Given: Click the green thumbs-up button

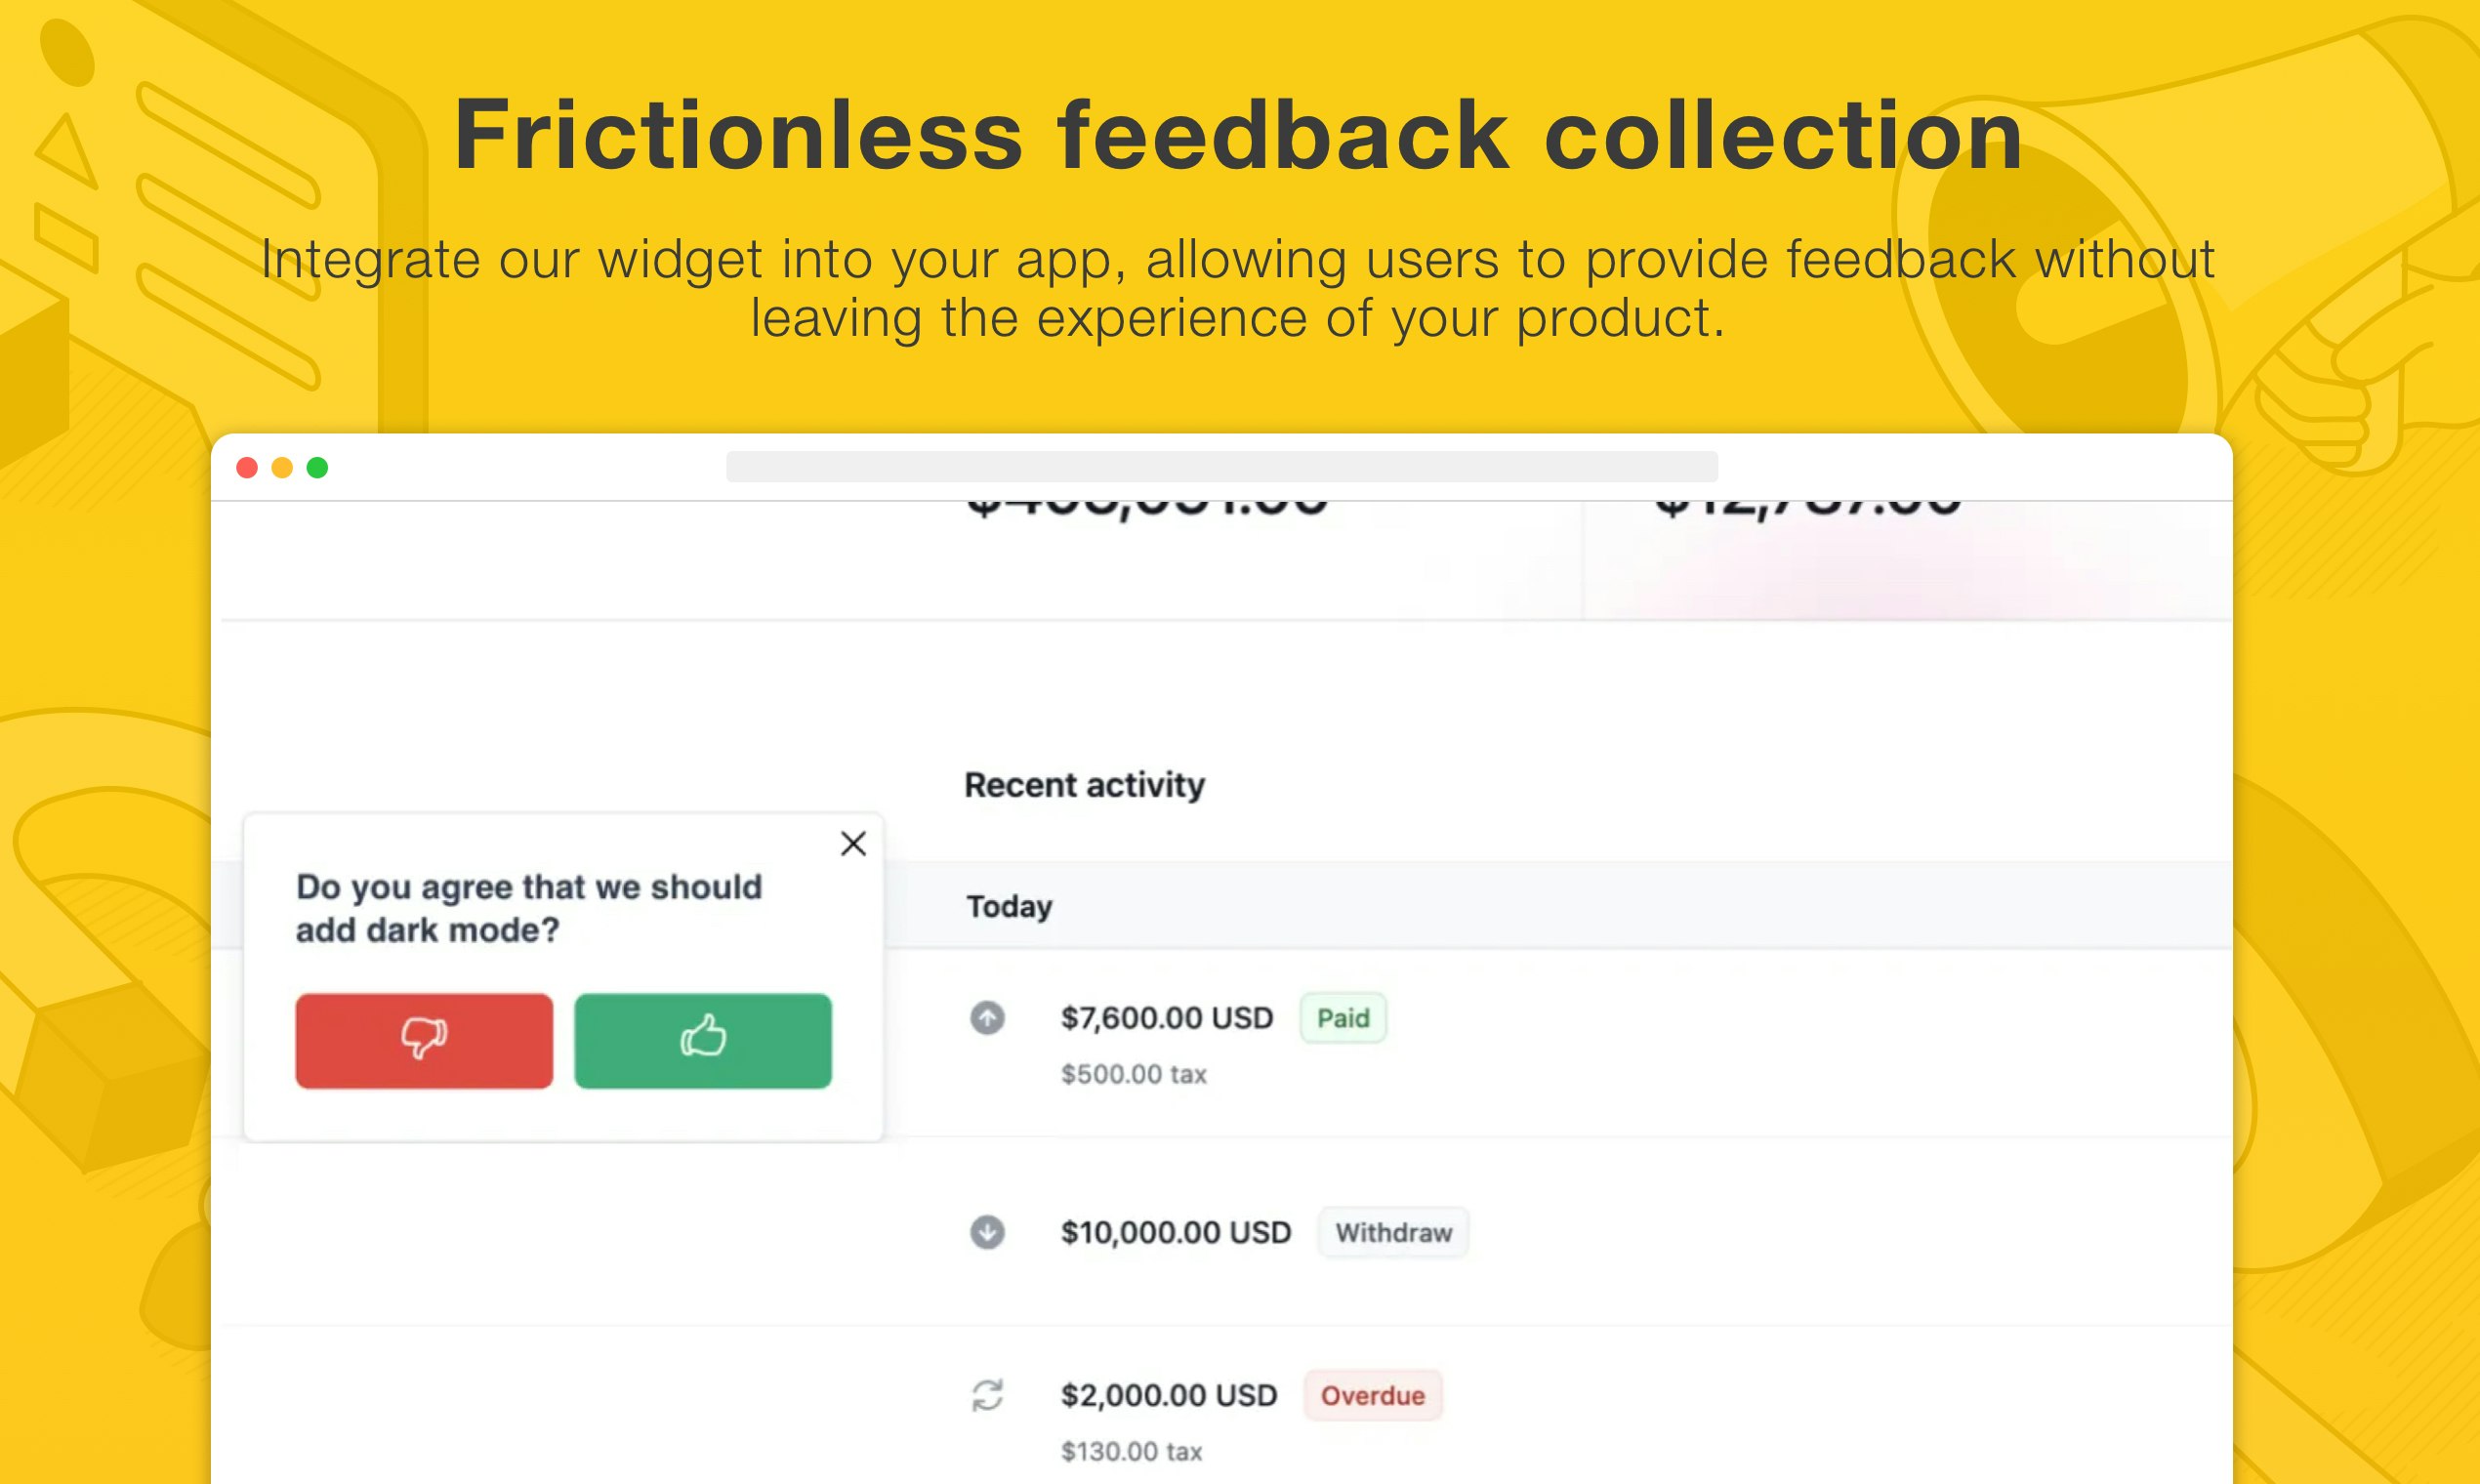Looking at the screenshot, I should (703, 1040).
